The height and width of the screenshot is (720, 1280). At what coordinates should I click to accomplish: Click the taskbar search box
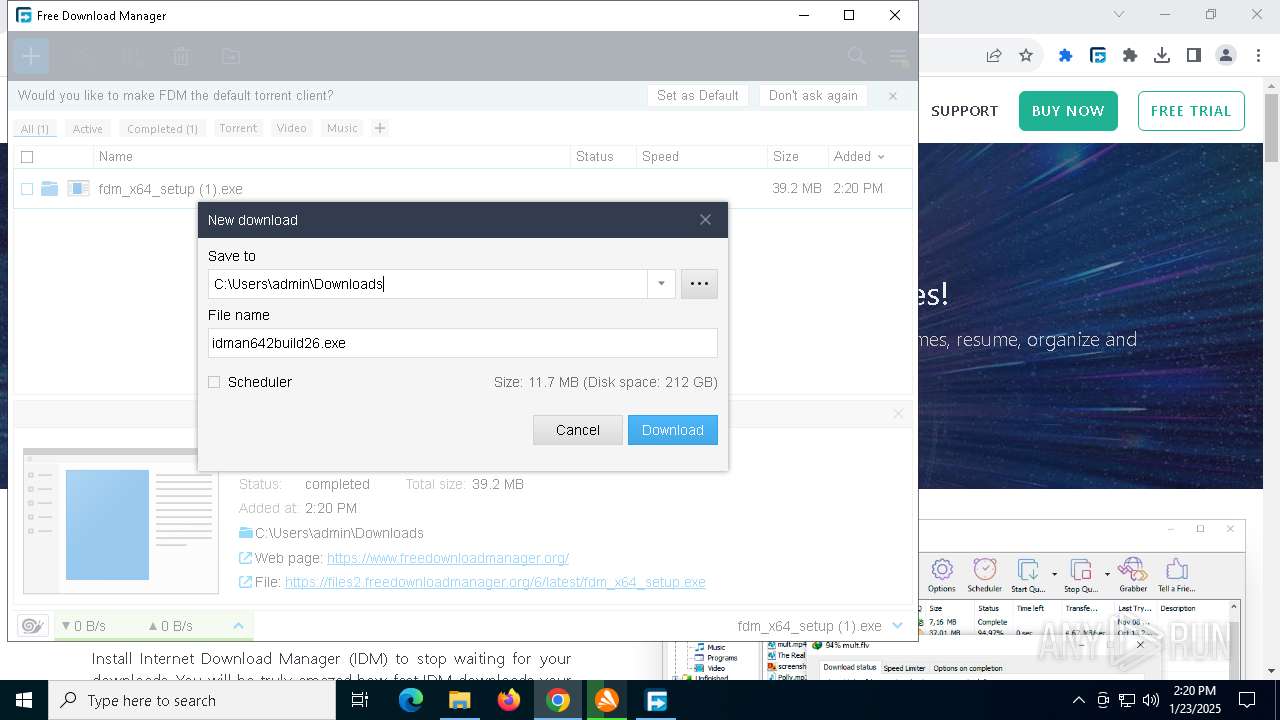[192, 700]
